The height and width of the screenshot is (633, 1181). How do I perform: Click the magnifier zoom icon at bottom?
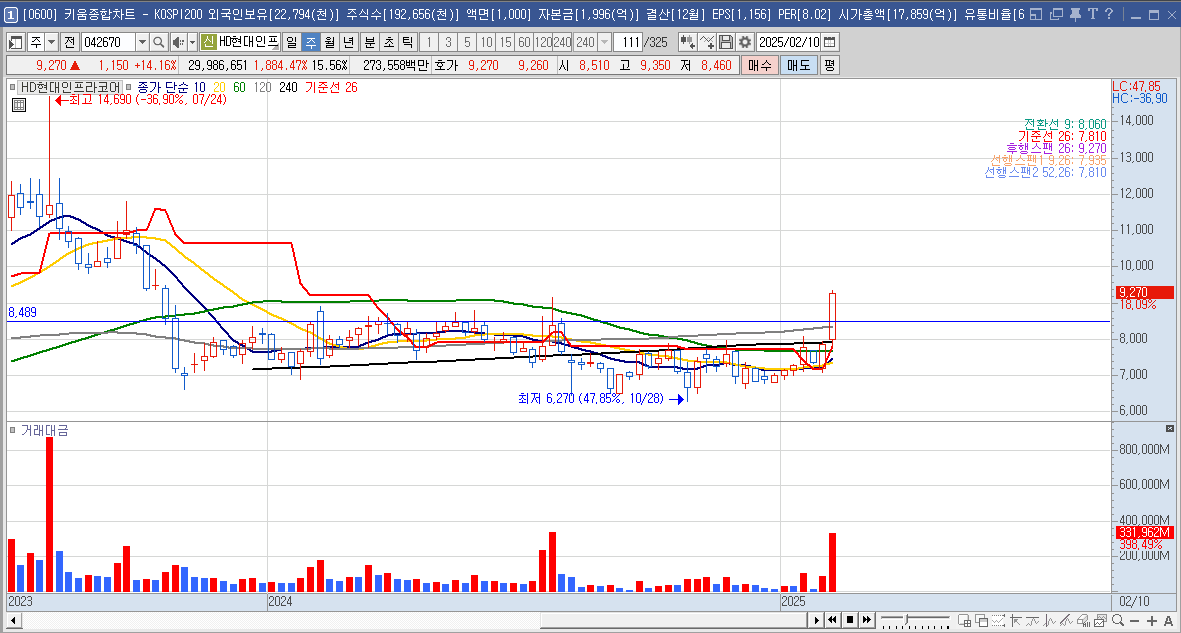1118,620
